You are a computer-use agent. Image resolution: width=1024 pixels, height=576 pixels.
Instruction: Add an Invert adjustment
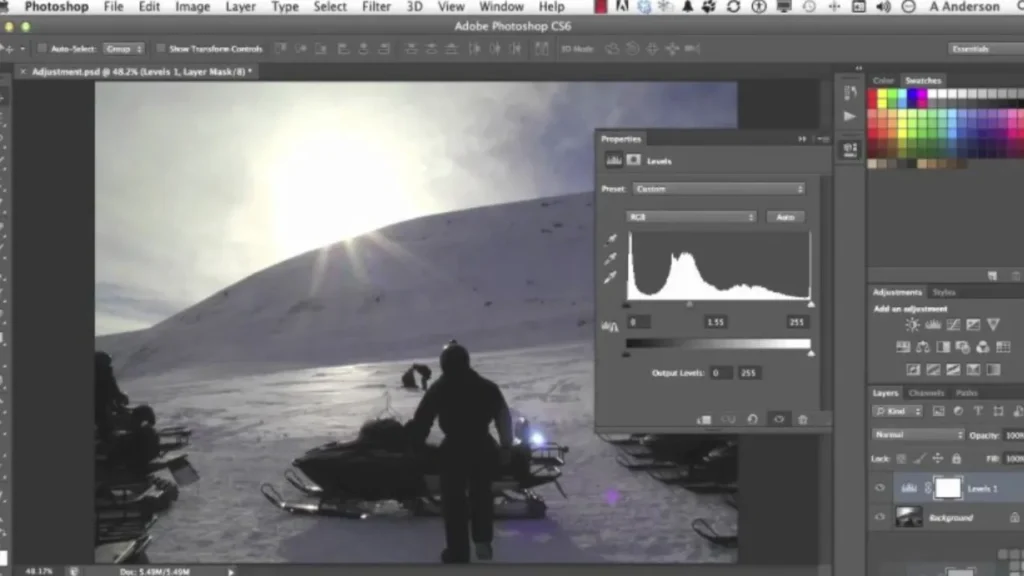point(913,370)
